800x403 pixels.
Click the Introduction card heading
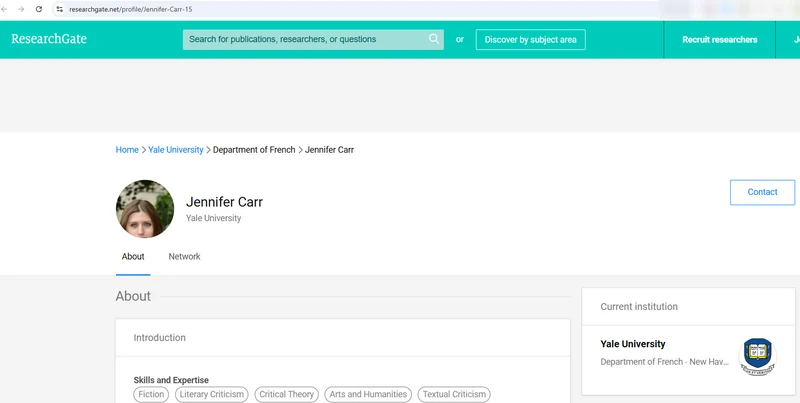click(160, 338)
